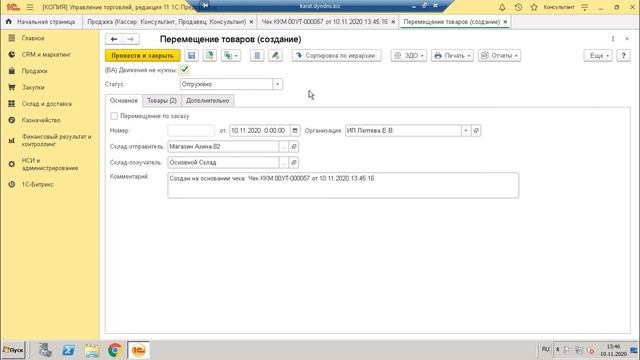Click the Склад-отправитель field Магазин Азина 82
Screen dimensions: 640x360
pyautogui.click(x=223, y=147)
